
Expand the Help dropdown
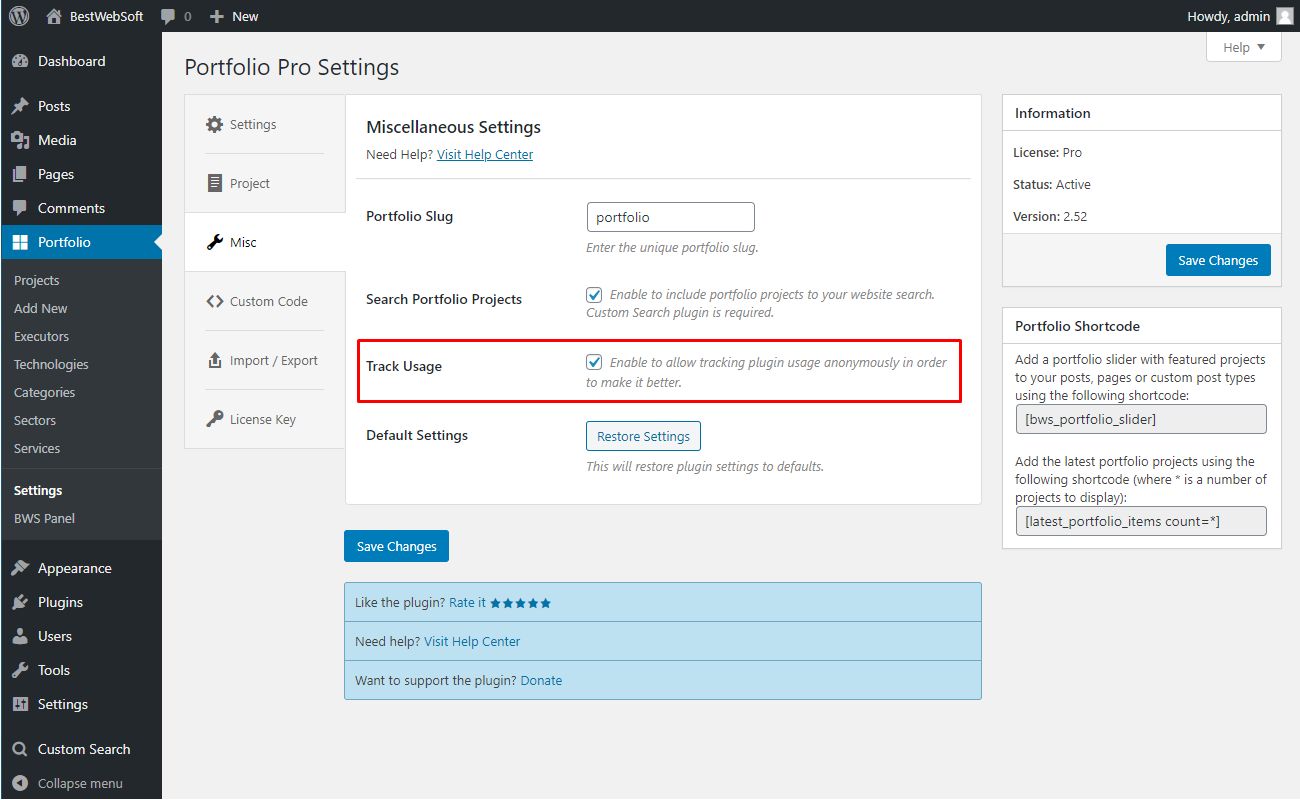tap(1244, 47)
